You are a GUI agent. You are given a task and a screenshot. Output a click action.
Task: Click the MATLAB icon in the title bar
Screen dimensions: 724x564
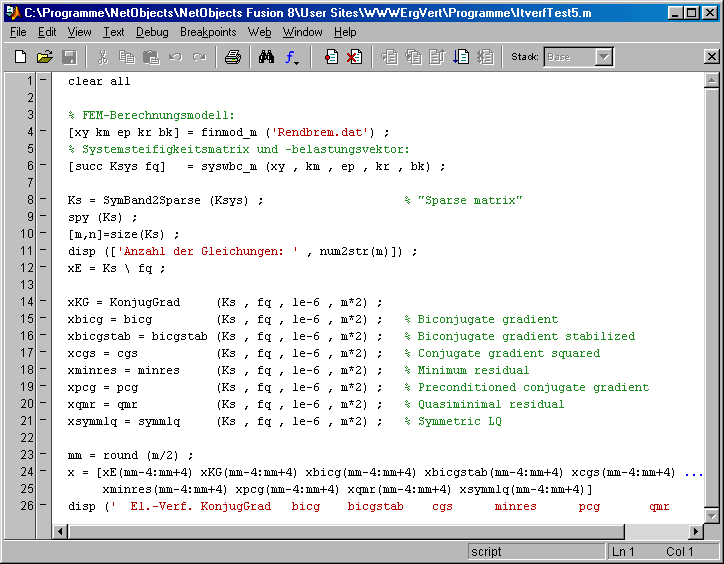13,12
